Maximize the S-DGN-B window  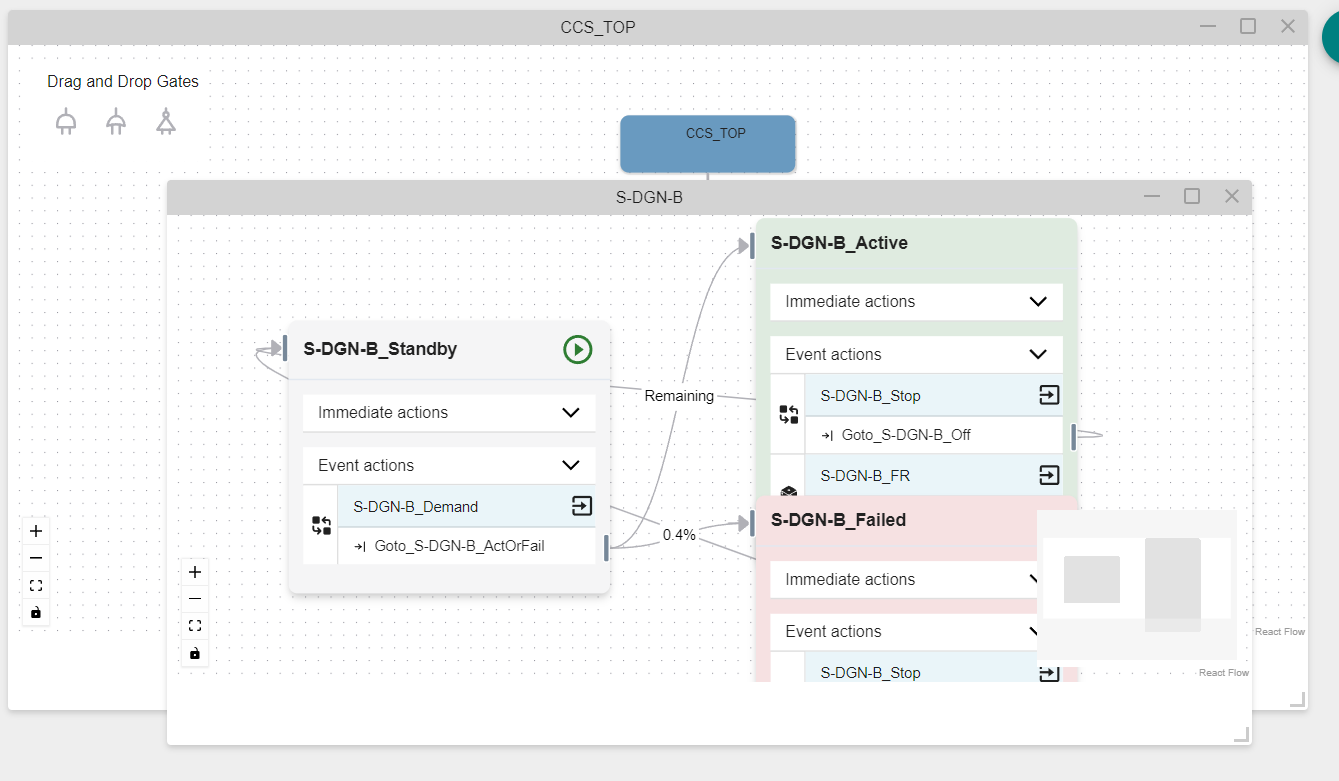(1192, 196)
